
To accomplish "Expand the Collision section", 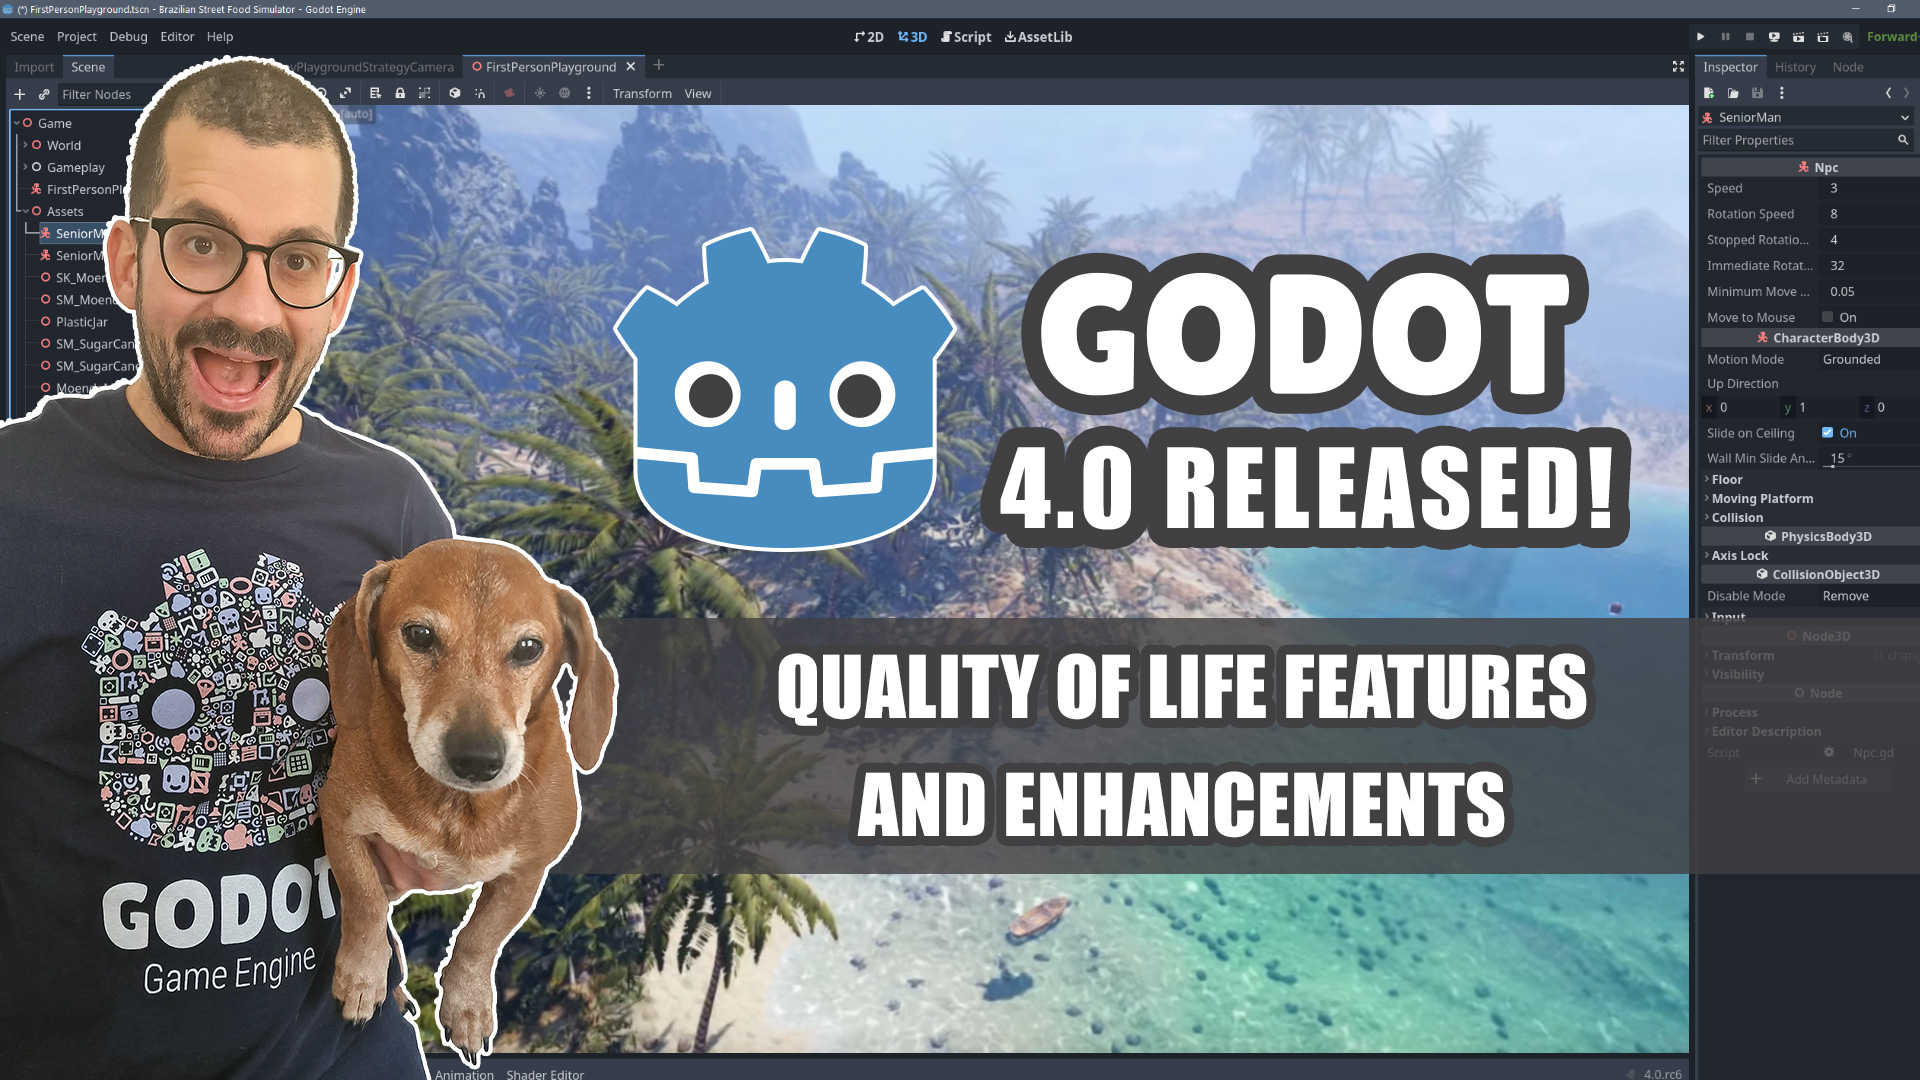I will [1736, 517].
